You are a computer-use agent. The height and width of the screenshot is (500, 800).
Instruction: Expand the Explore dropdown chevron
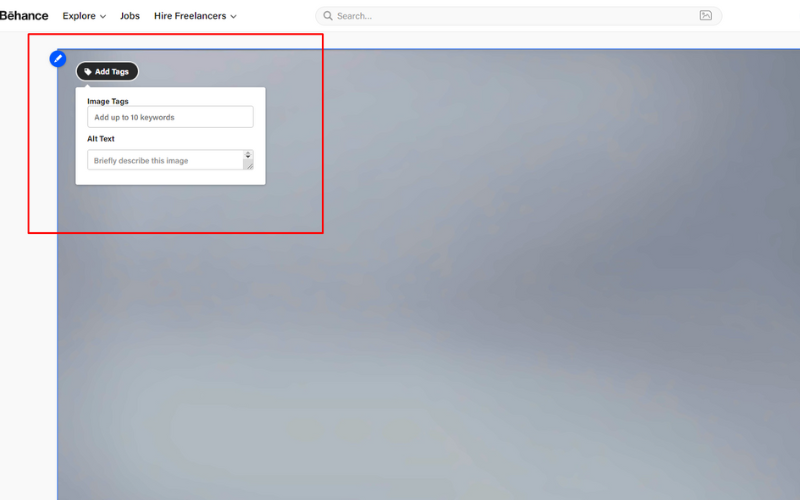(x=103, y=16)
